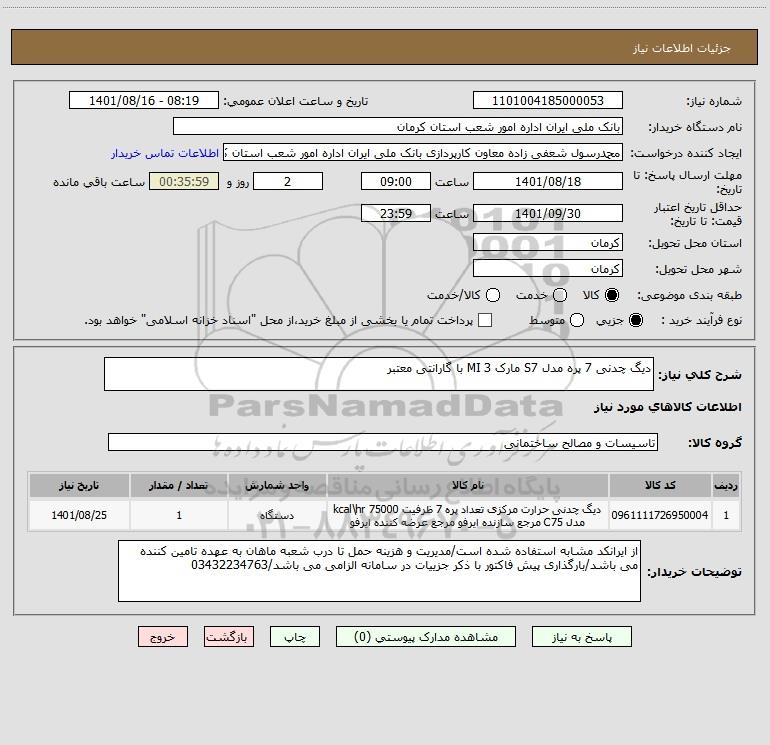Click the remaining time 00:35:59
Image resolution: width=770 pixels, height=745 pixels.
click(x=184, y=182)
